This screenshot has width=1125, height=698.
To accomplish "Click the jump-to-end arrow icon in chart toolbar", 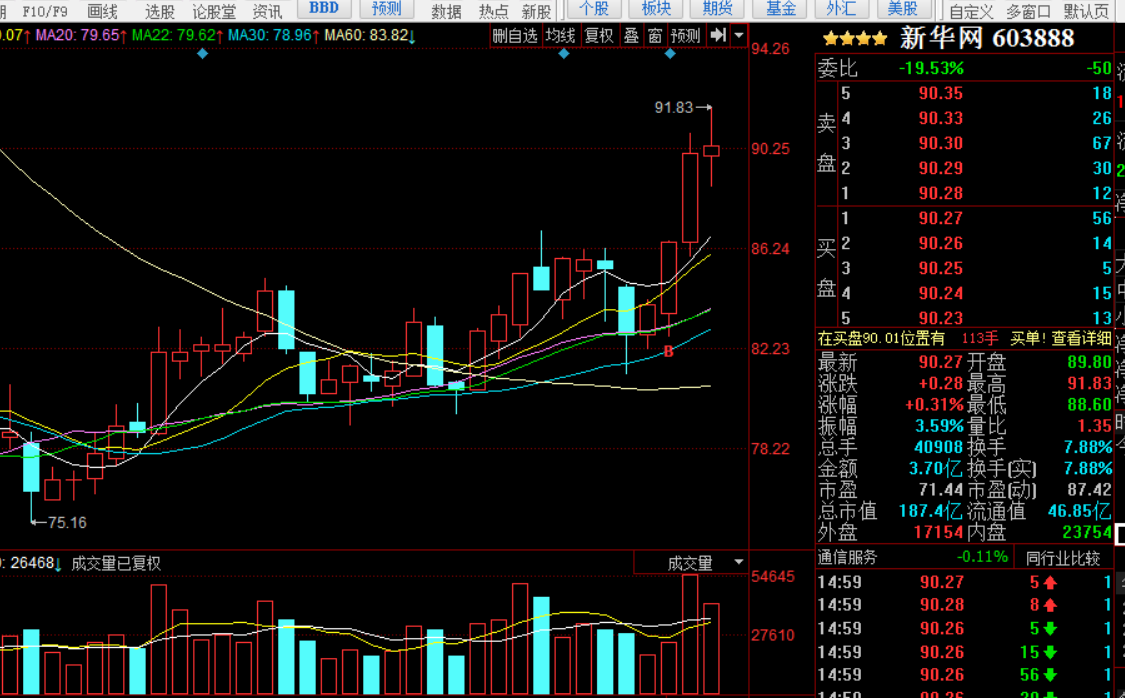I will (x=717, y=35).
